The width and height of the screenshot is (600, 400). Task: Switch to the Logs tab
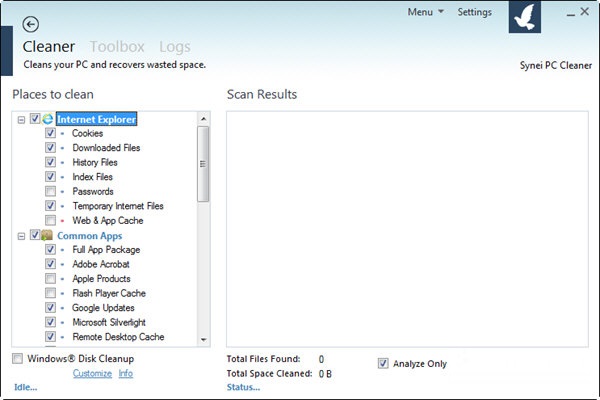click(175, 47)
